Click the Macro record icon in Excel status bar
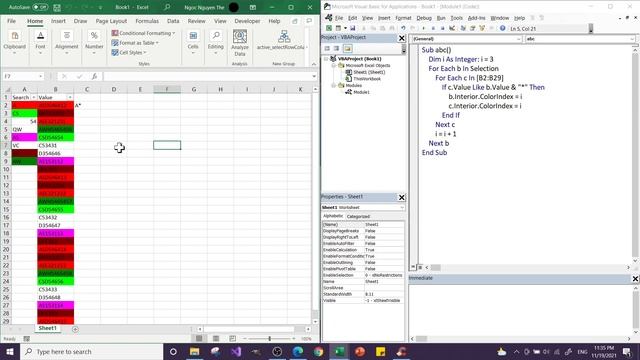The width and height of the screenshot is (640, 360). pos(27,339)
